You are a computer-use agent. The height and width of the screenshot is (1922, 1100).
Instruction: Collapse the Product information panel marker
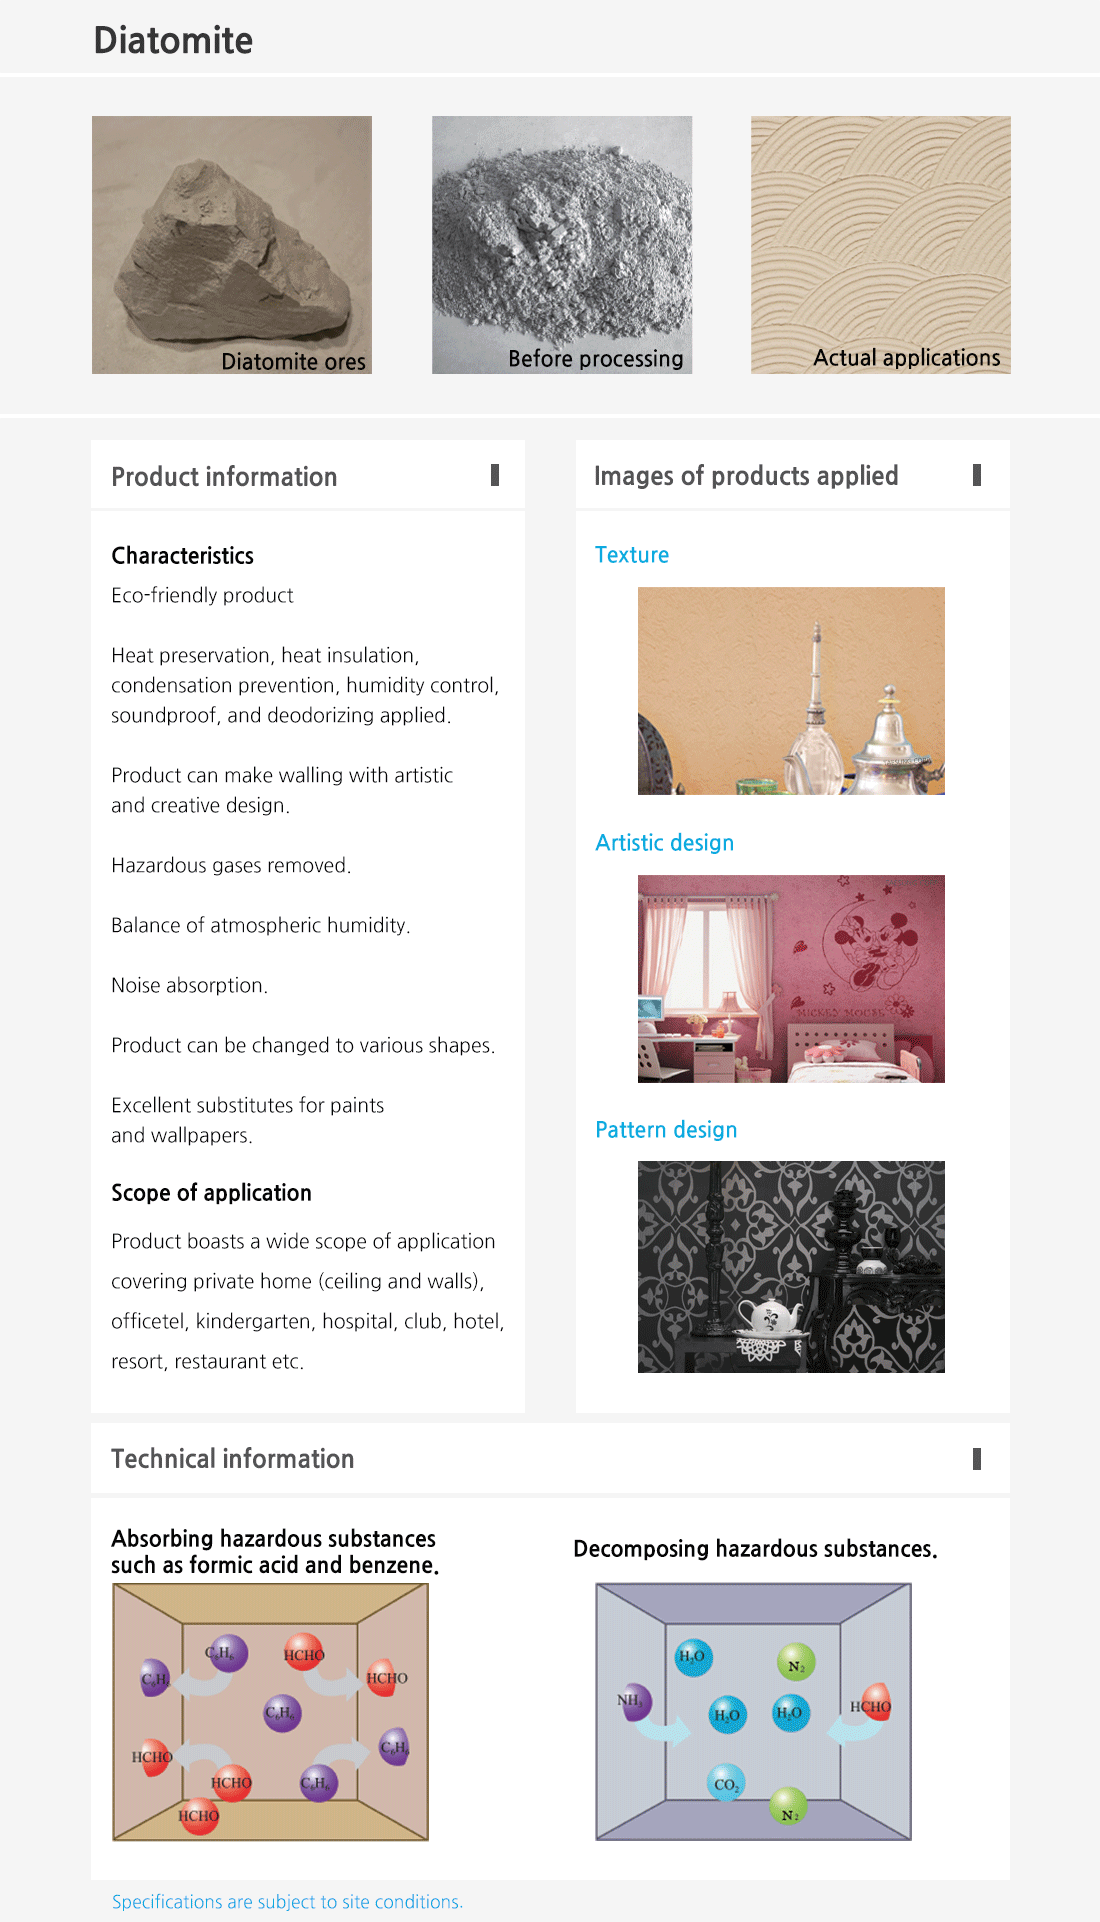coord(495,475)
